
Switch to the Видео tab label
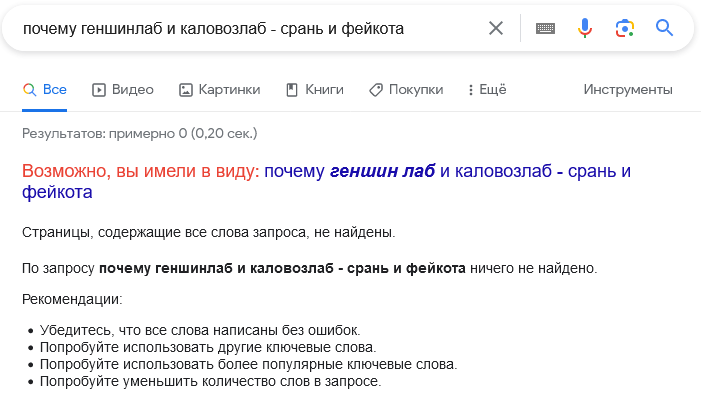click(132, 90)
